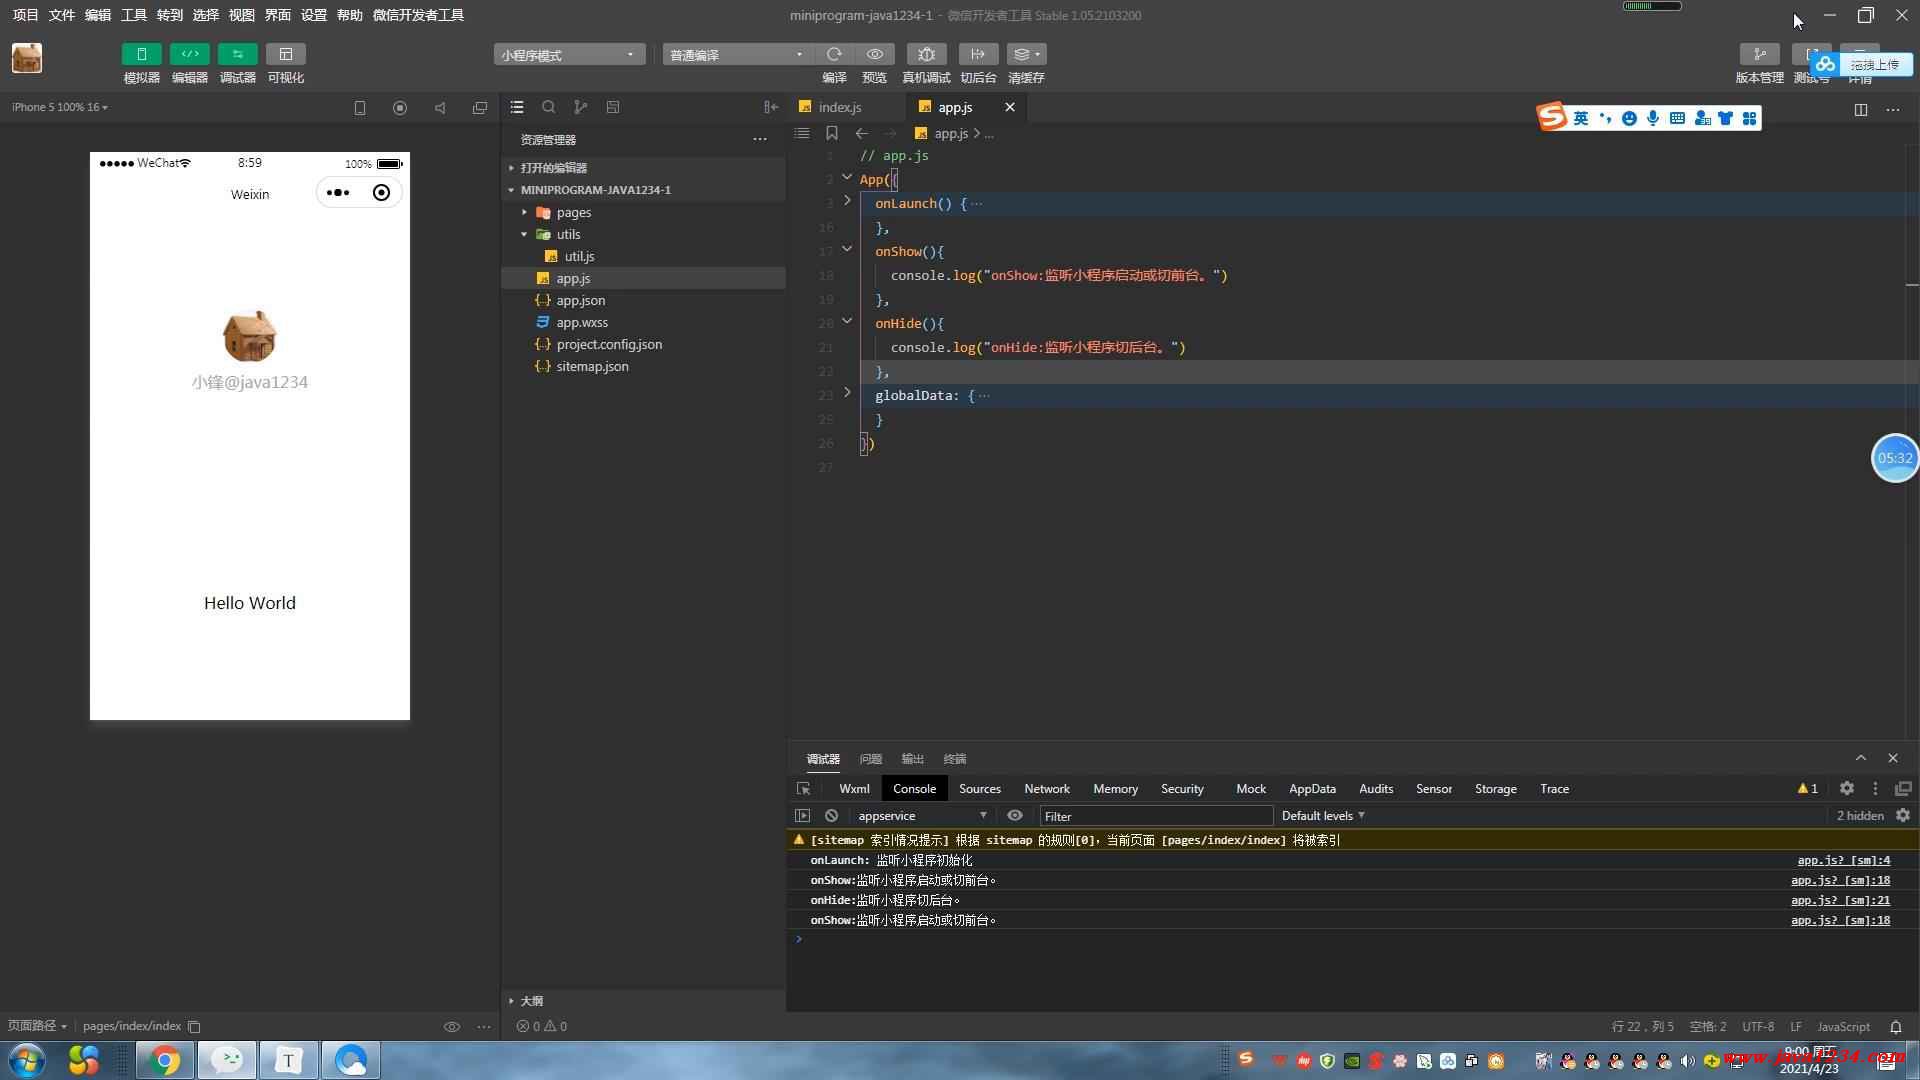
Task: Toggle the console sidebar
Action: pyautogui.click(x=802, y=815)
